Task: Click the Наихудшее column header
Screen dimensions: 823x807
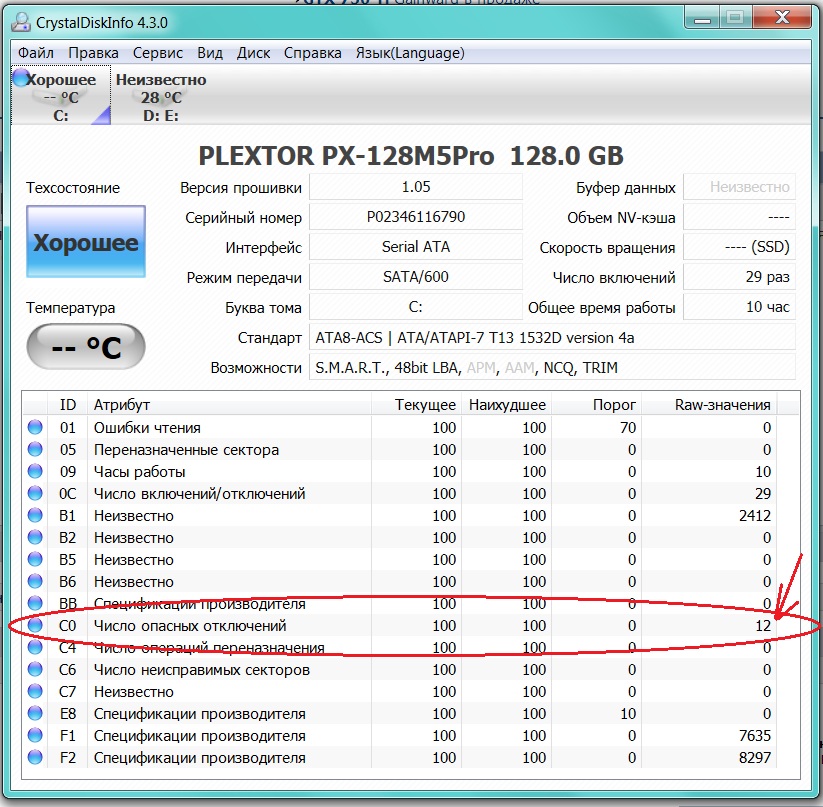Action: coord(507,405)
